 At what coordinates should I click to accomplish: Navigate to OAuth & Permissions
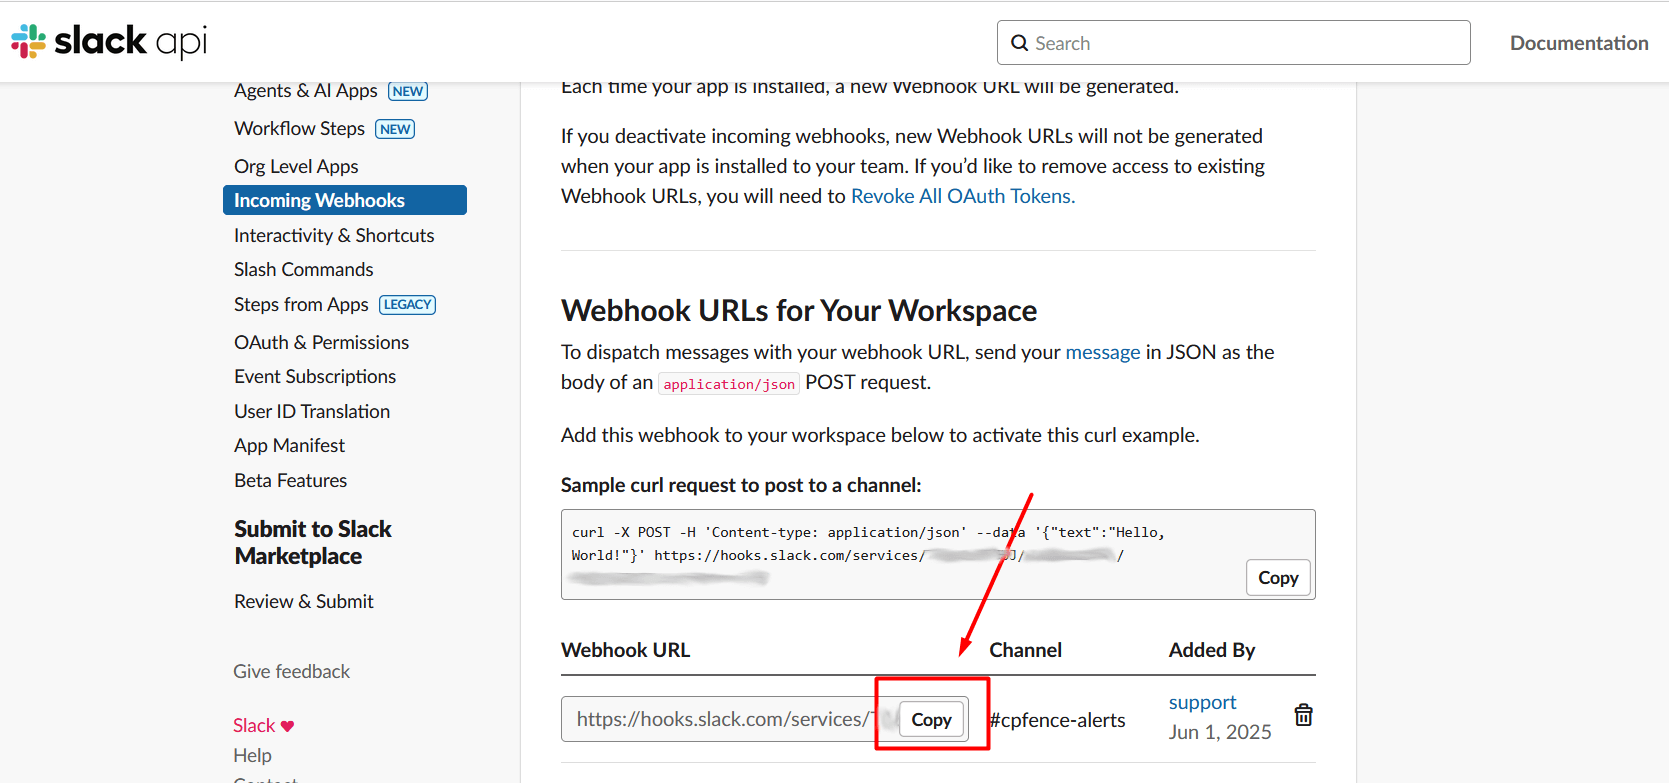click(x=321, y=342)
